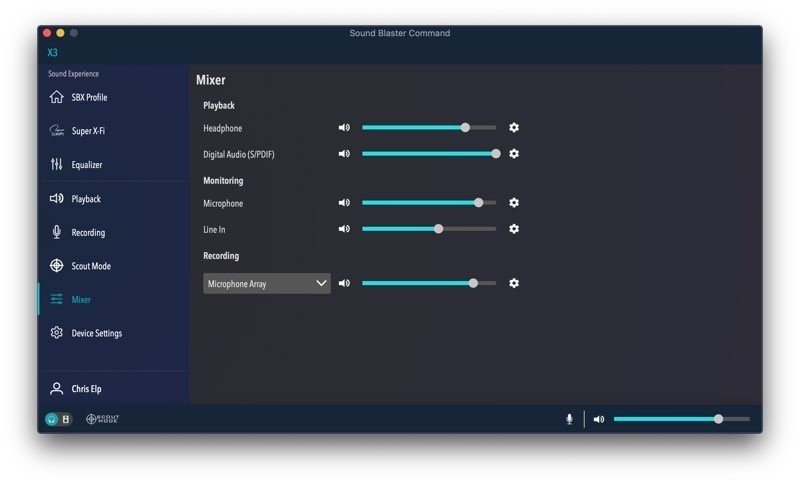Toggle mute on Line In monitoring

(x=344, y=229)
